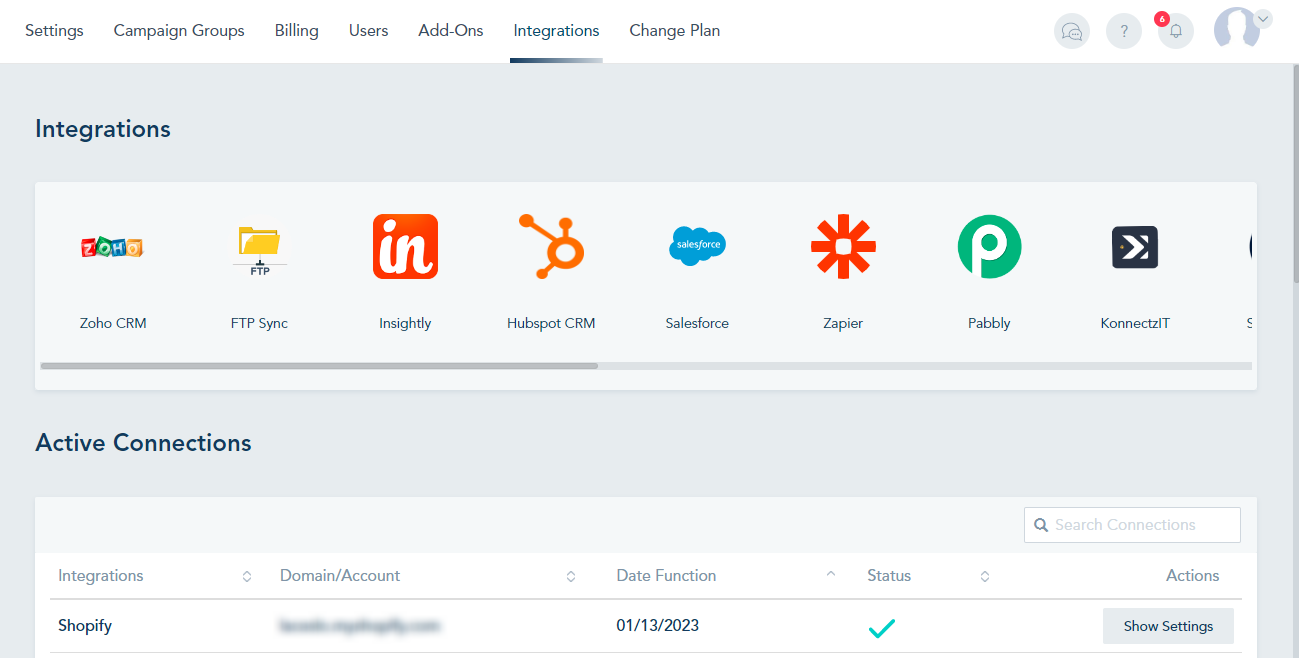Click the Zoho CRM label
Screen dimensions: 1299x658
pyautogui.click(x=113, y=323)
